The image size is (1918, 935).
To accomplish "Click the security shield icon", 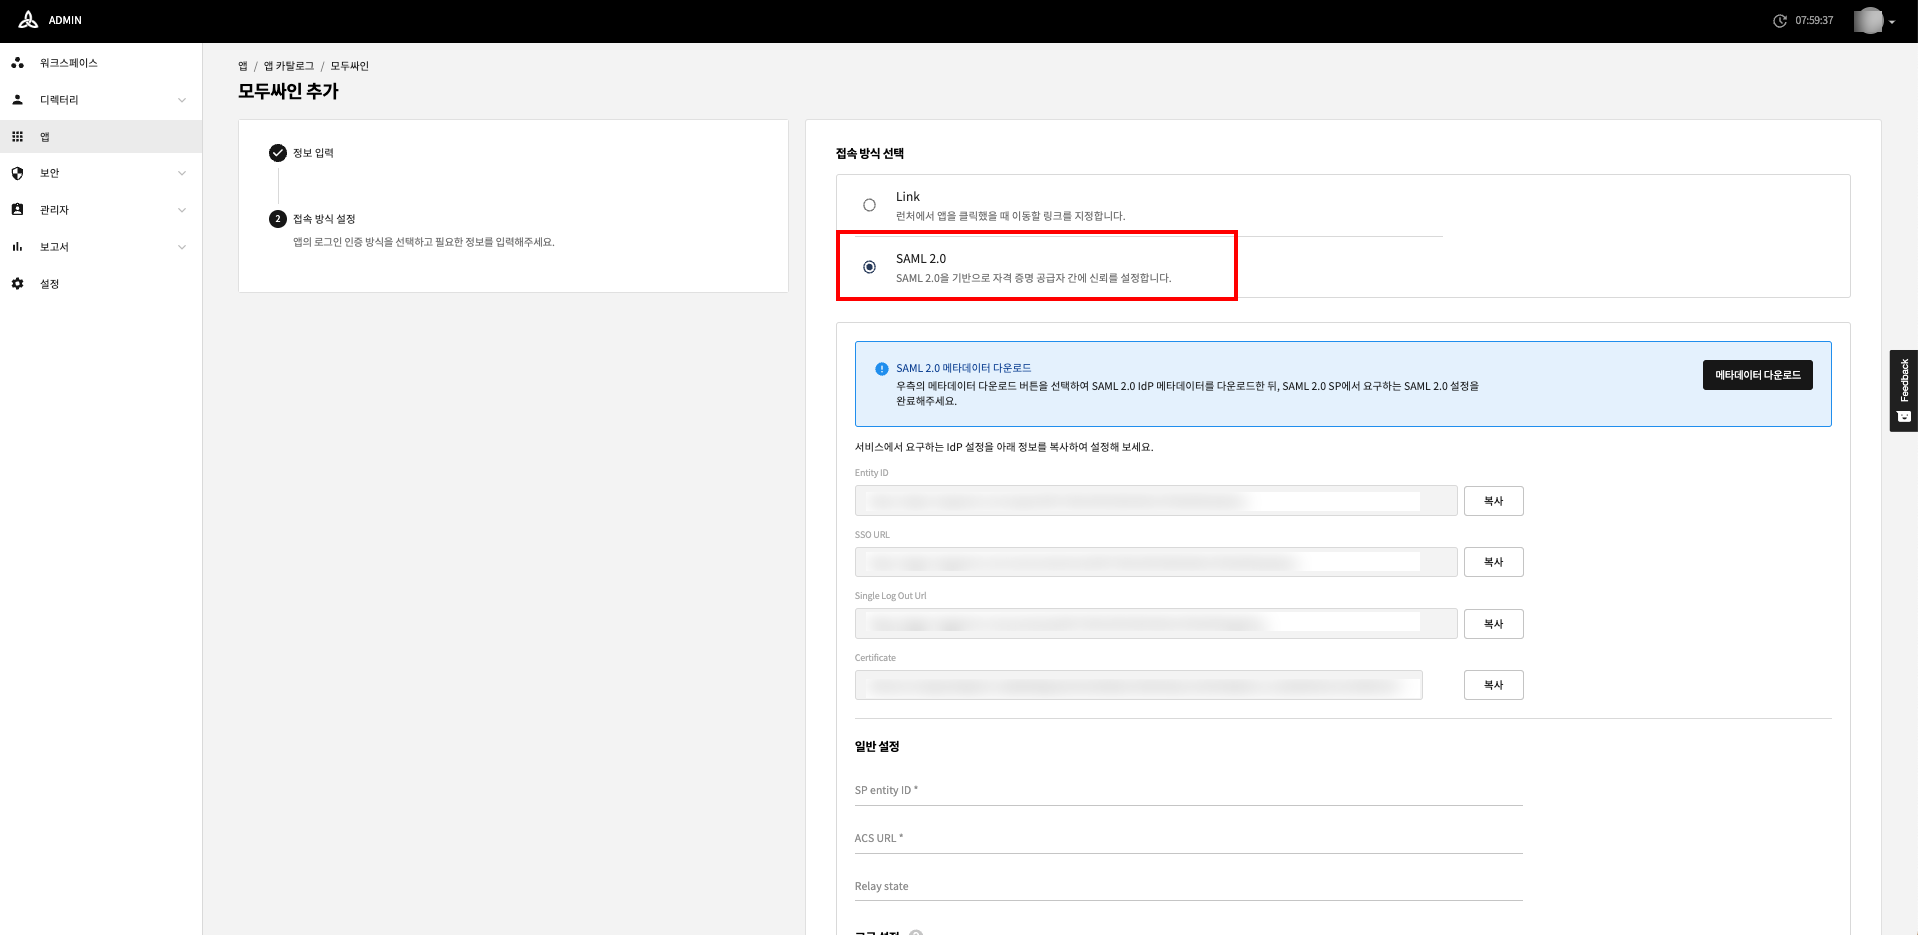I will pos(17,173).
